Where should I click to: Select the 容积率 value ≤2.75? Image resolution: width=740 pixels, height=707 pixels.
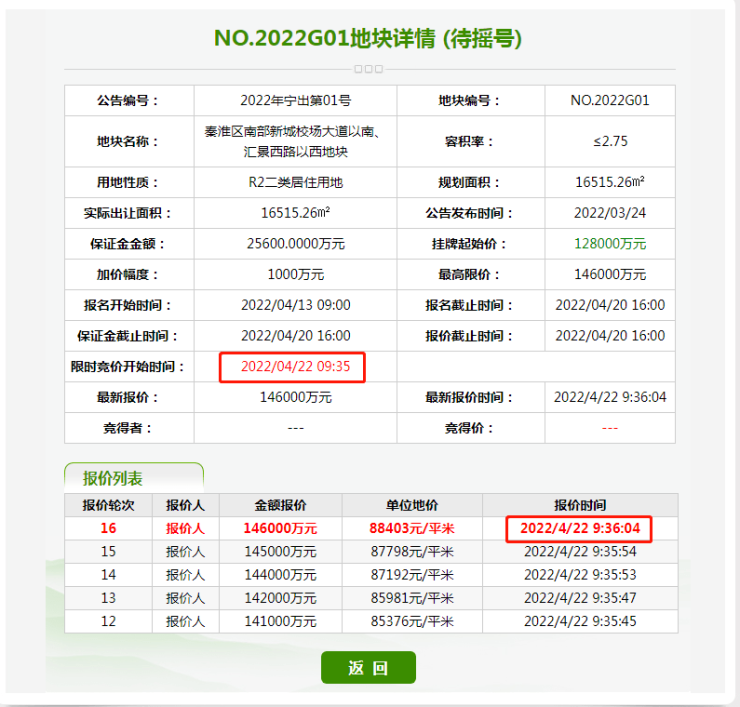(x=609, y=142)
